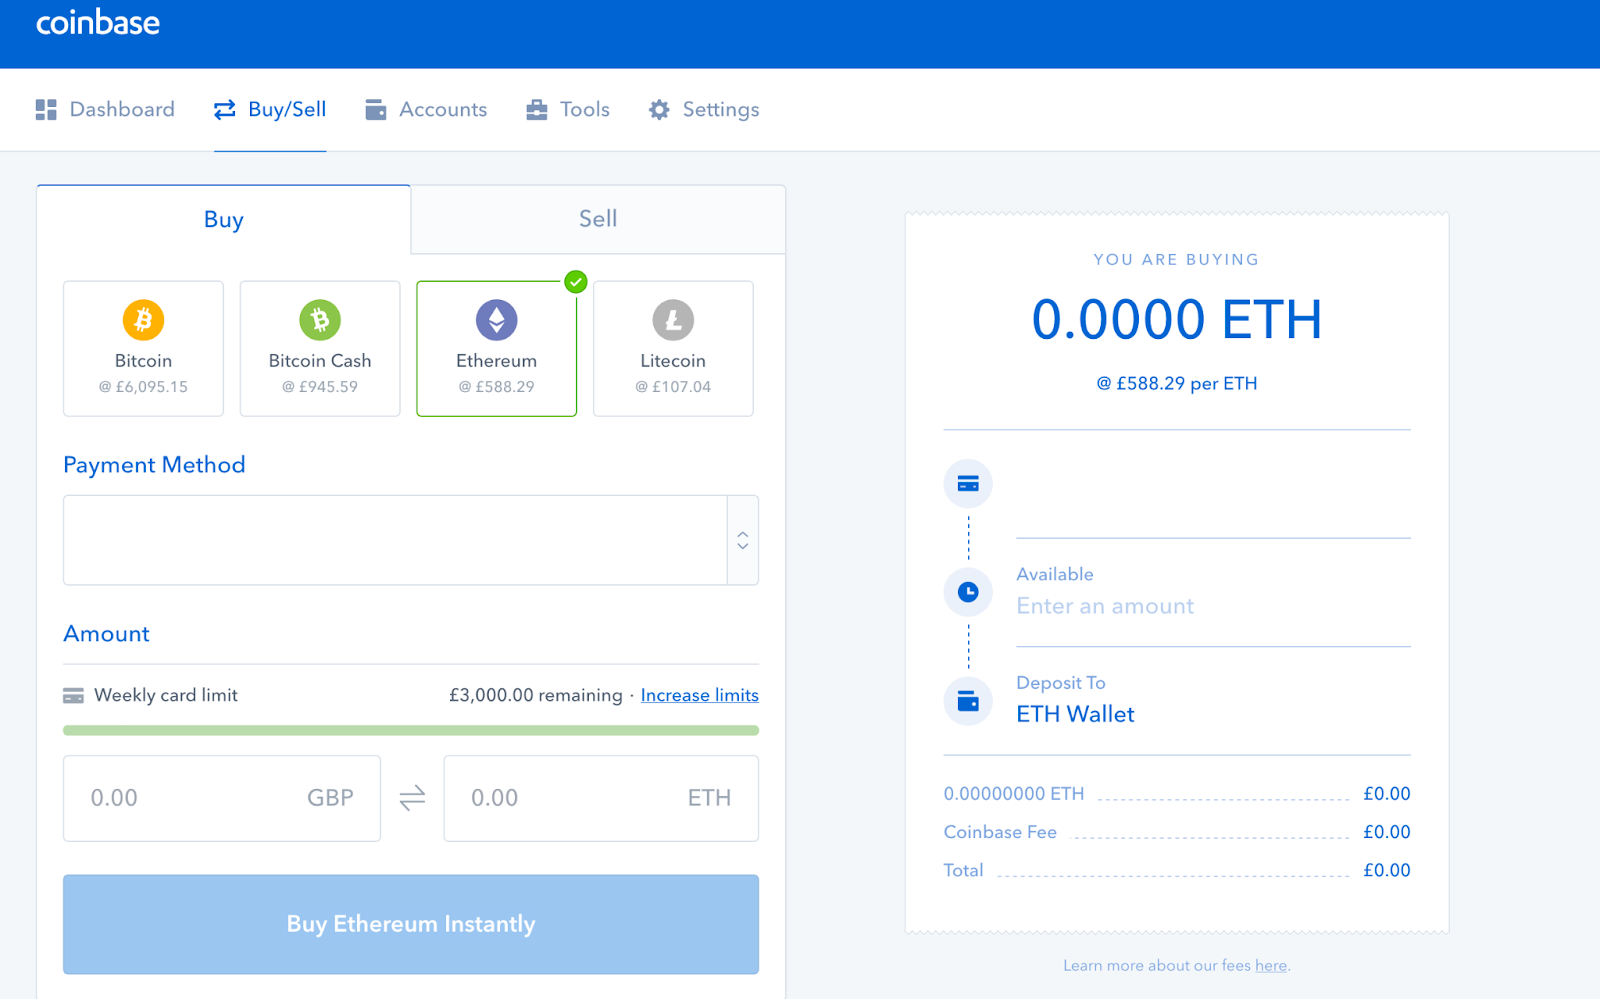Click the Tools briefcase icon

(x=537, y=110)
